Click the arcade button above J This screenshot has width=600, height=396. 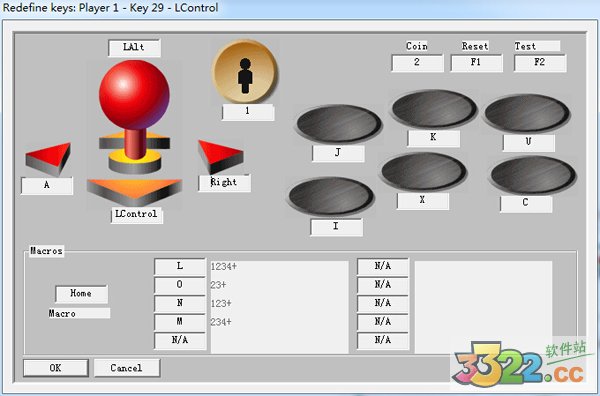(x=339, y=124)
